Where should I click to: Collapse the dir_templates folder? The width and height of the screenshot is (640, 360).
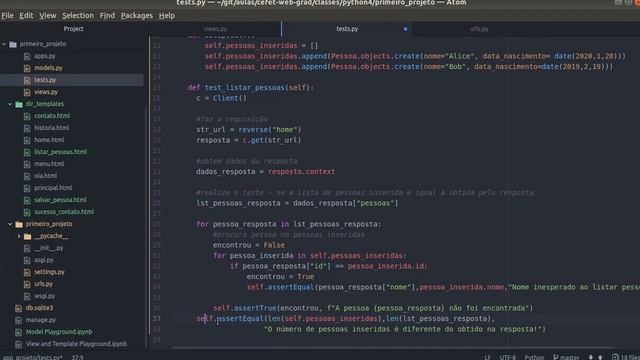(10, 104)
